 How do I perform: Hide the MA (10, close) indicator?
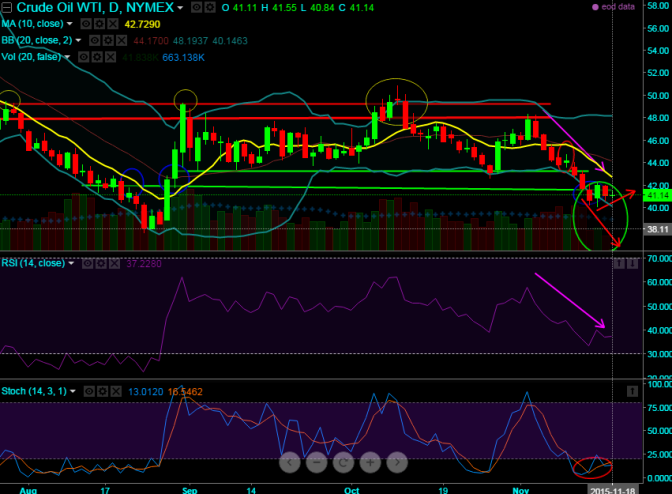[86, 24]
